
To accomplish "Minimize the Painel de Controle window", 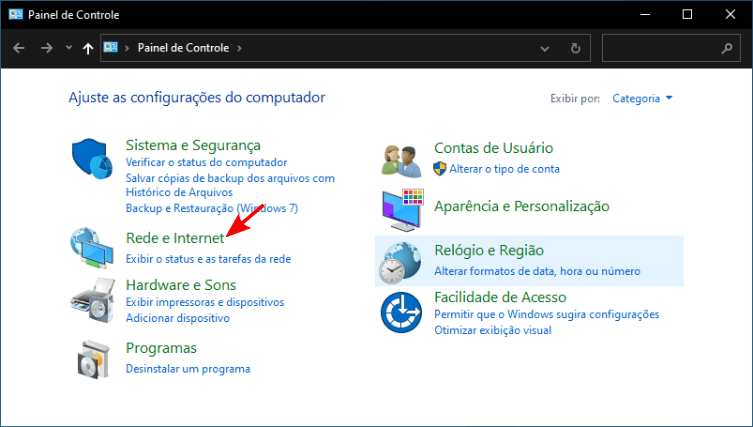I will pos(645,14).
